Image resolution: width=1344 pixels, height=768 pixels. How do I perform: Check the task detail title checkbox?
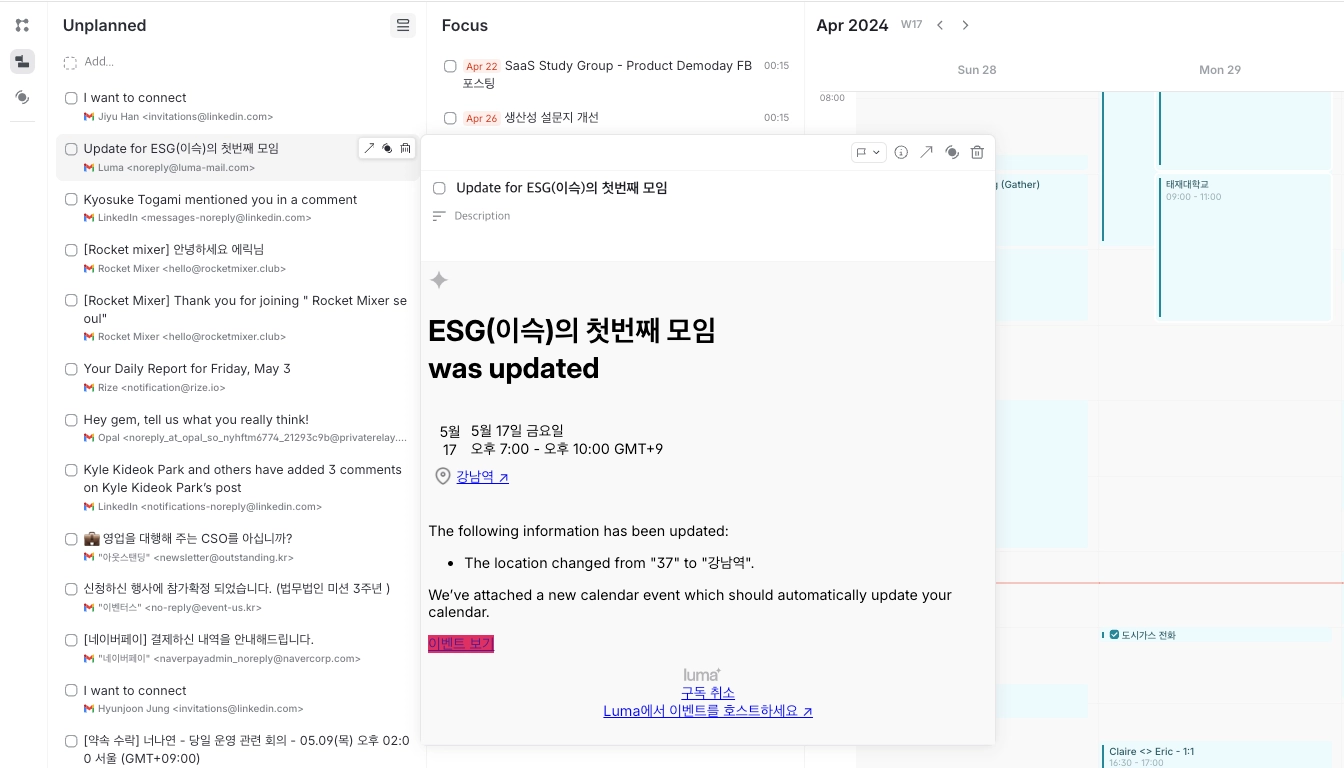(439, 188)
